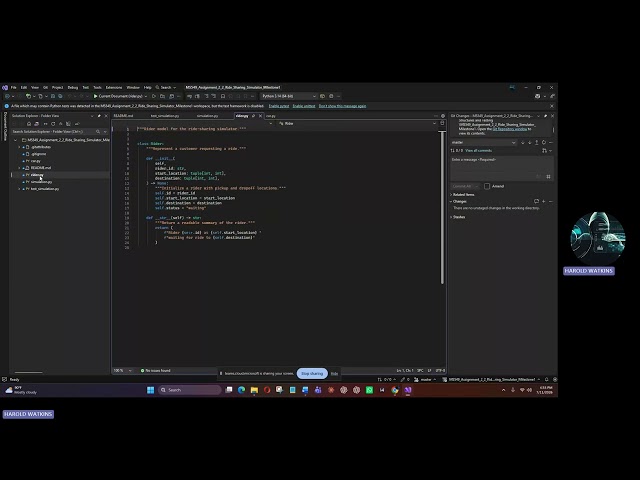Open WhatsApp from the Windows taskbar
Viewport: 640px width, 480px height.
(369, 390)
